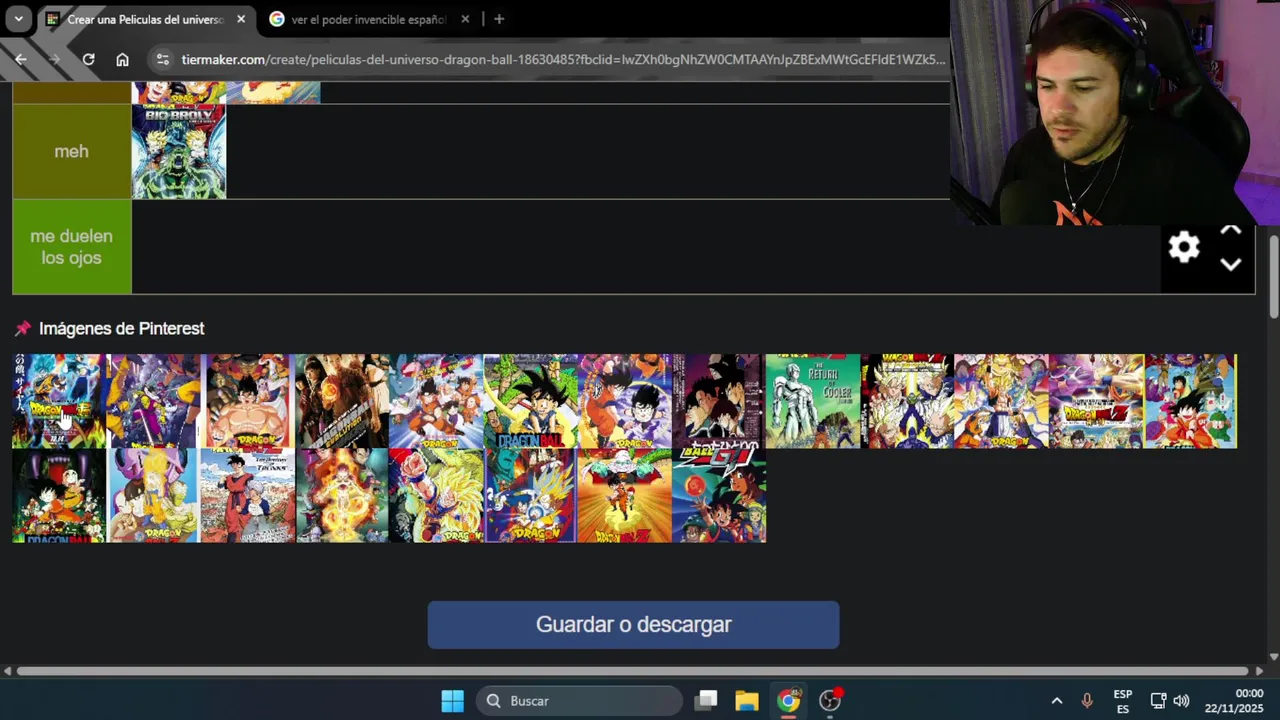1280x720 pixels.
Task: Expand the tab search dropdown
Action: click(x=18, y=19)
